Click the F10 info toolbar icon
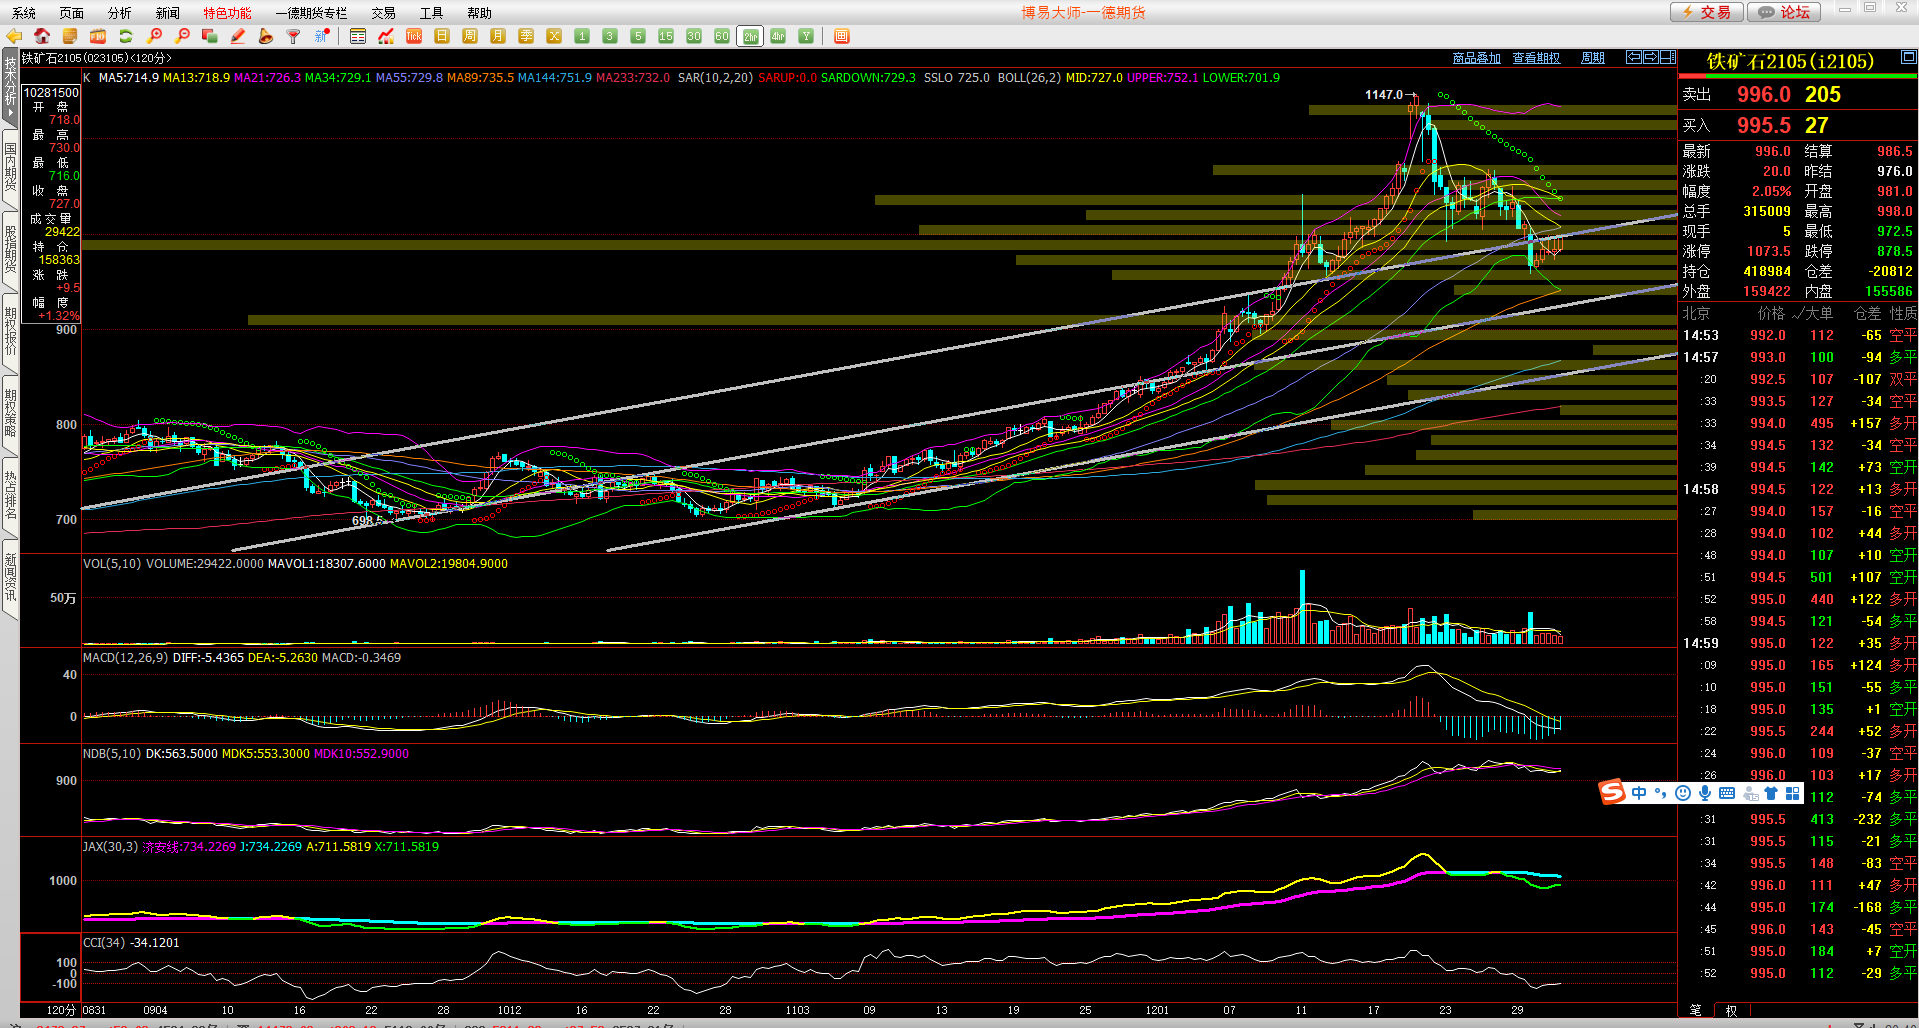Image resolution: width=1919 pixels, height=1028 pixels. click(x=98, y=36)
